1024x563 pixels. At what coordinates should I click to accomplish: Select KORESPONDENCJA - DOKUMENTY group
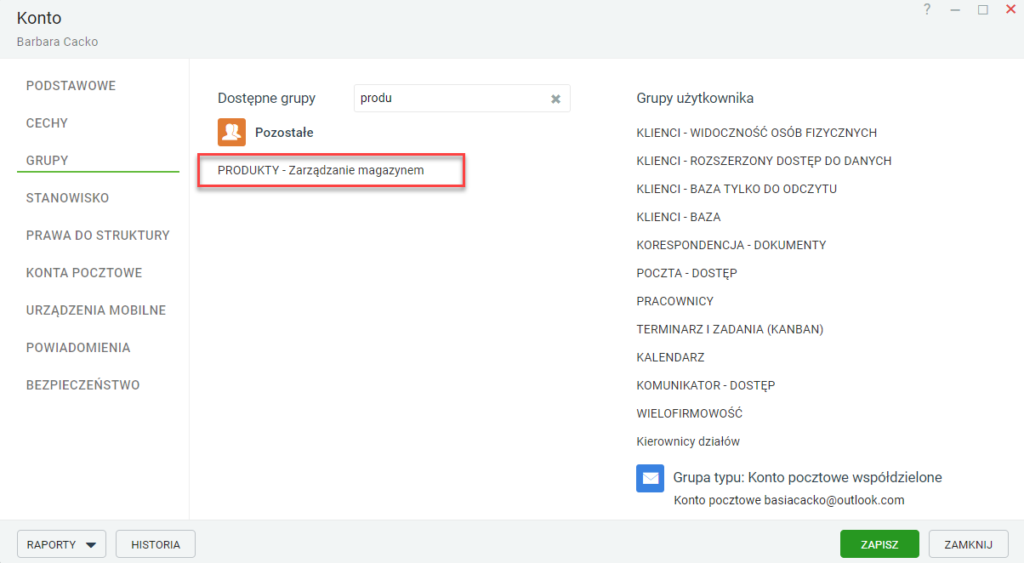(x=731, y=245)
